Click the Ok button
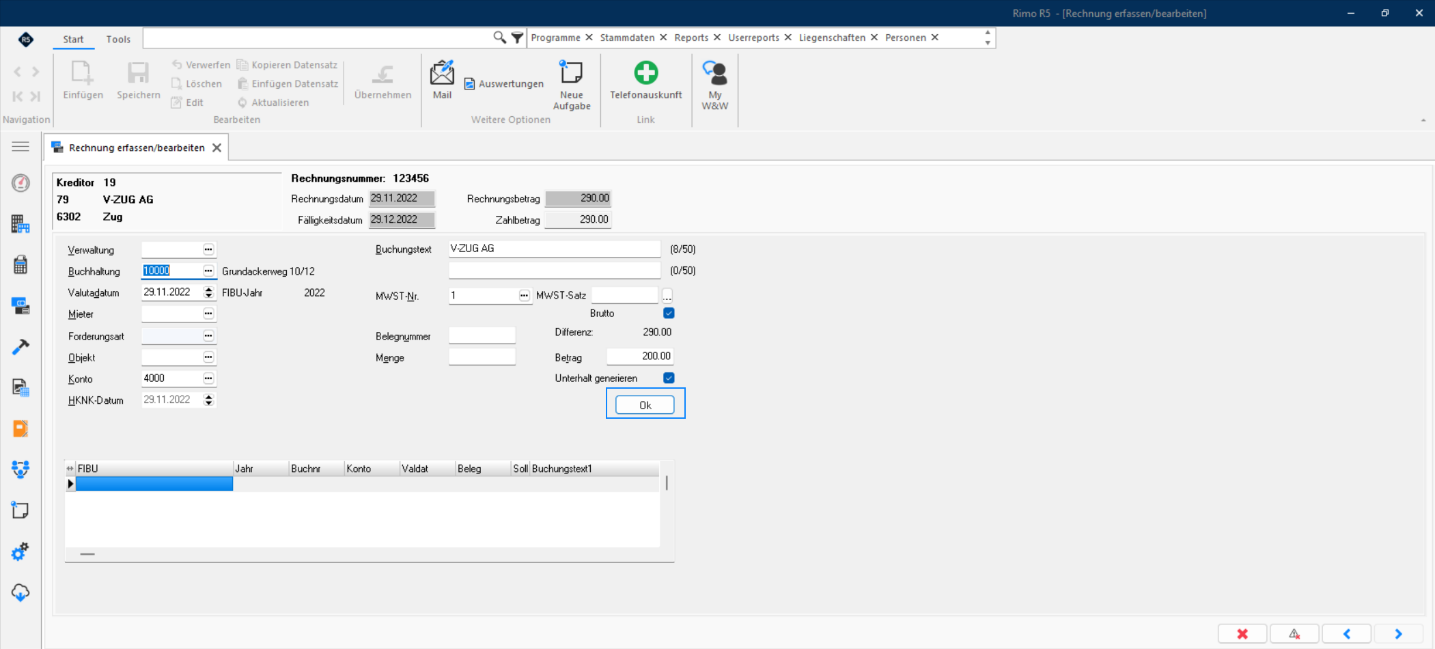Image resolution: width=1435 pixels, height=649 pixels. click(x=645, y=405)
